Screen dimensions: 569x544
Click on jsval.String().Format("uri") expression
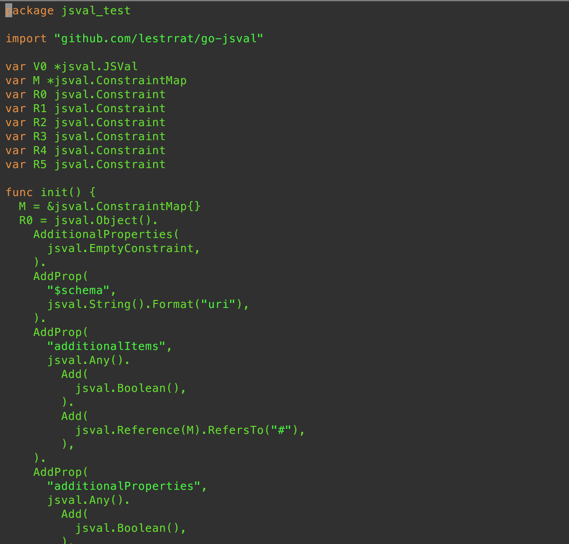click(145, 304)
